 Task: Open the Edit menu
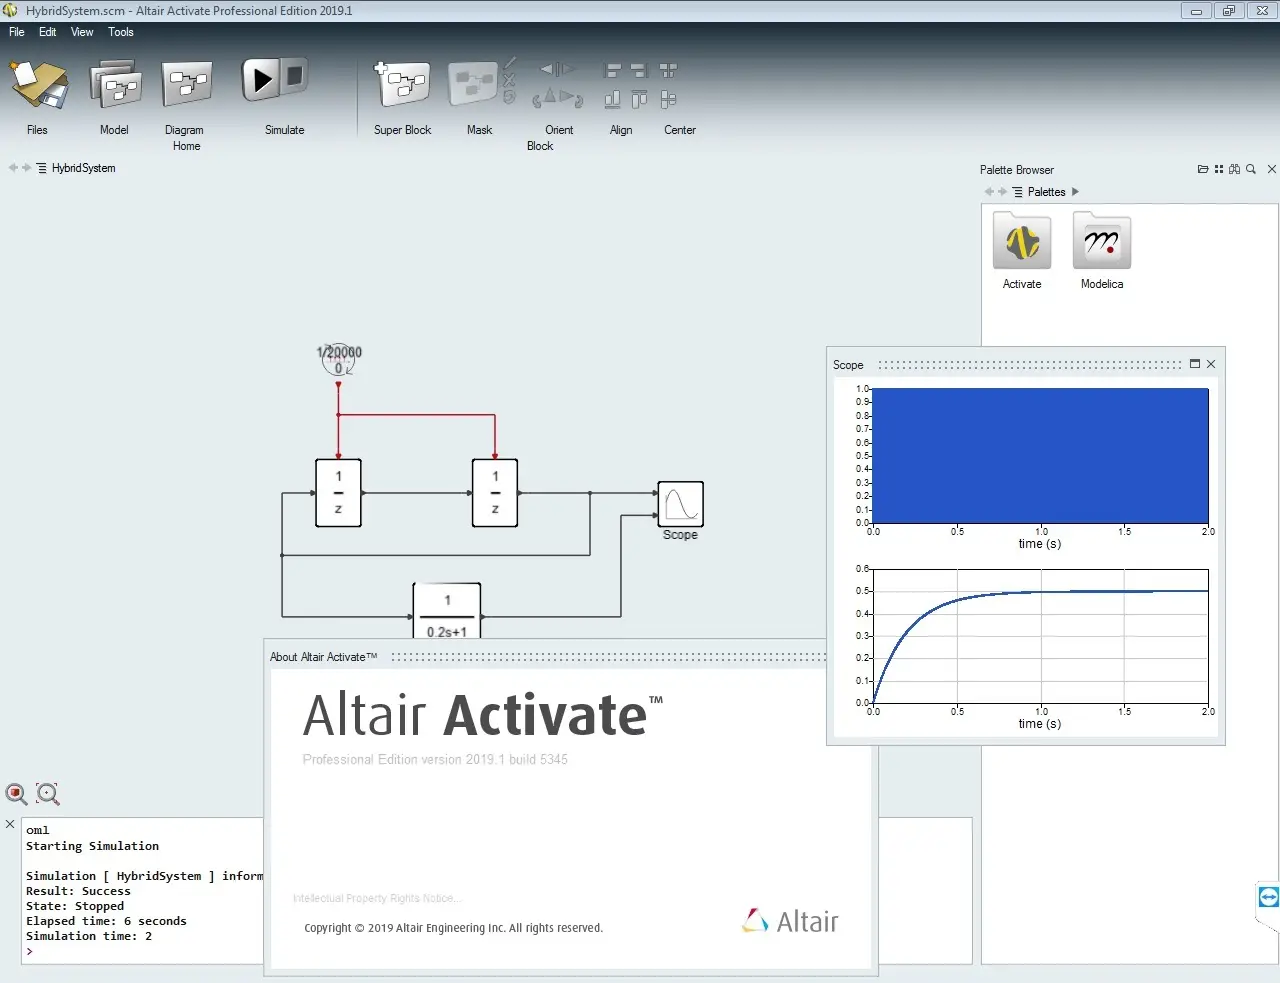point(47,32)
